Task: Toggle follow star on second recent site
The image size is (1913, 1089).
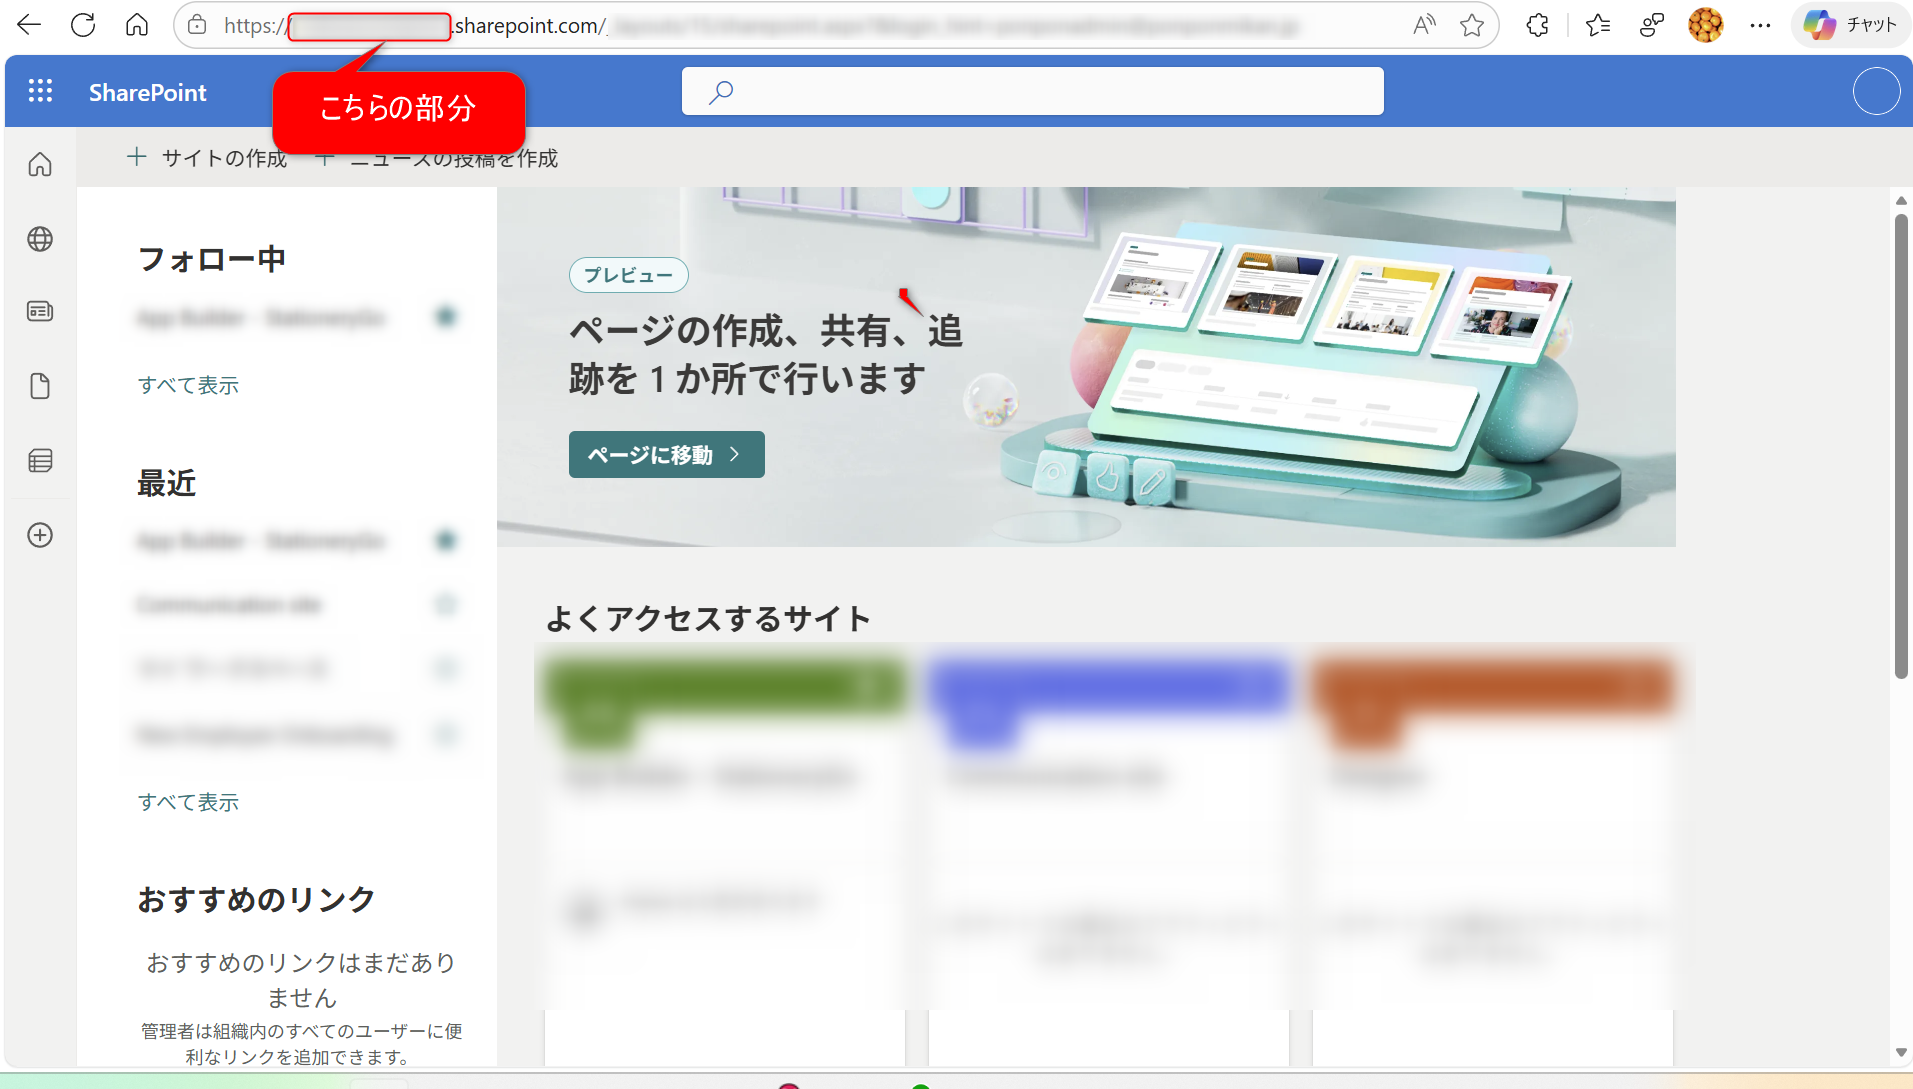Action: coord(446,604)
